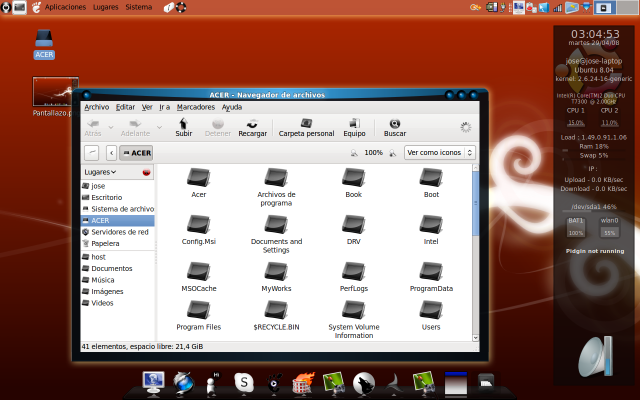
Task: Select the Documentos bookmark in the sidebar
Action: pos(118,268)
